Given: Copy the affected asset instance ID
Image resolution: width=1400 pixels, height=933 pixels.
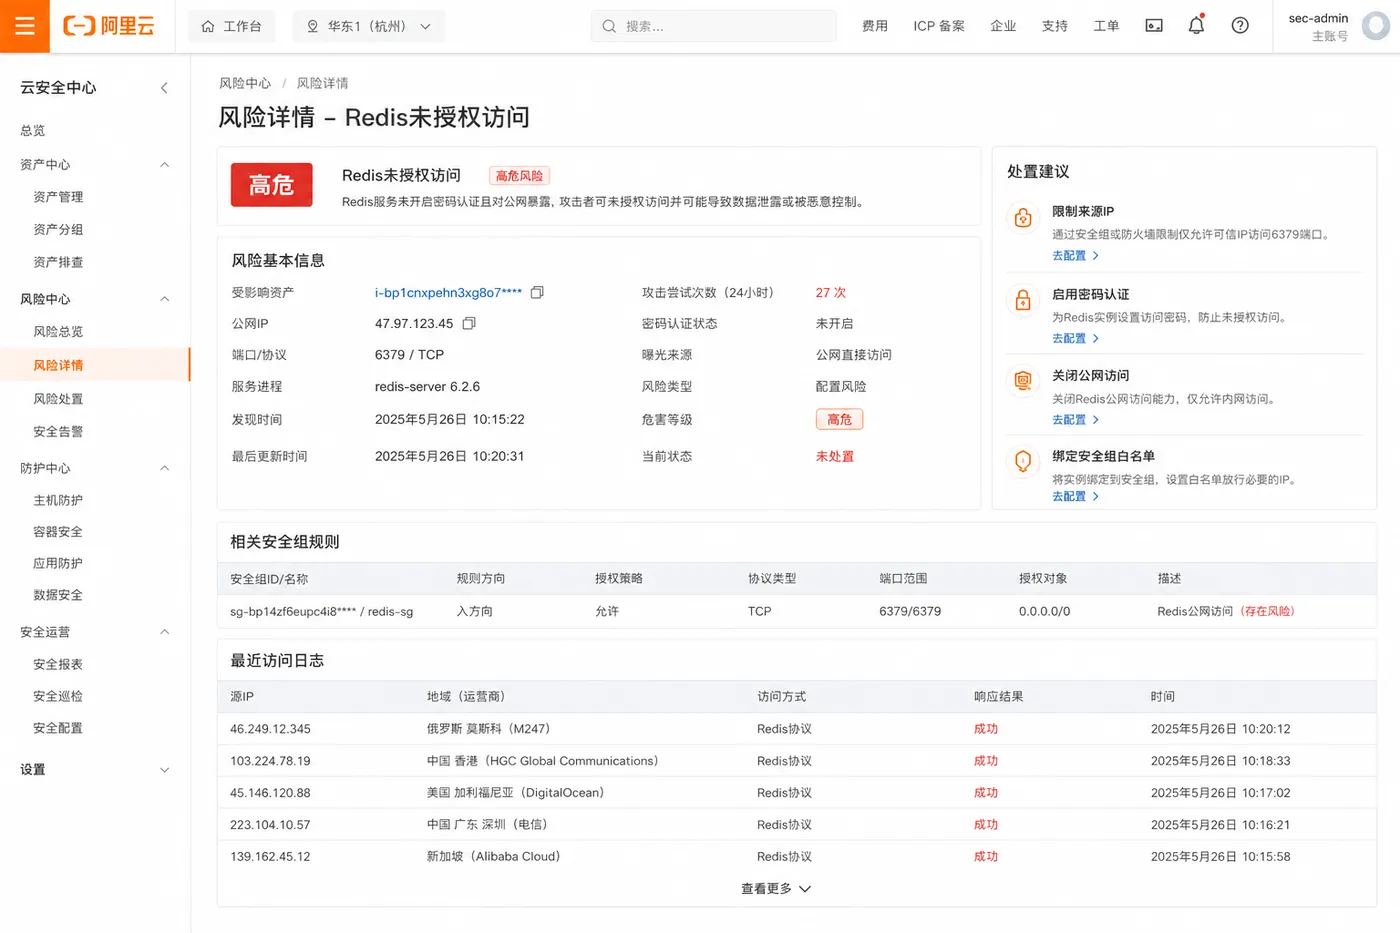Looking at the screenshot, I should pyautogui.click(x=537, y=293).
